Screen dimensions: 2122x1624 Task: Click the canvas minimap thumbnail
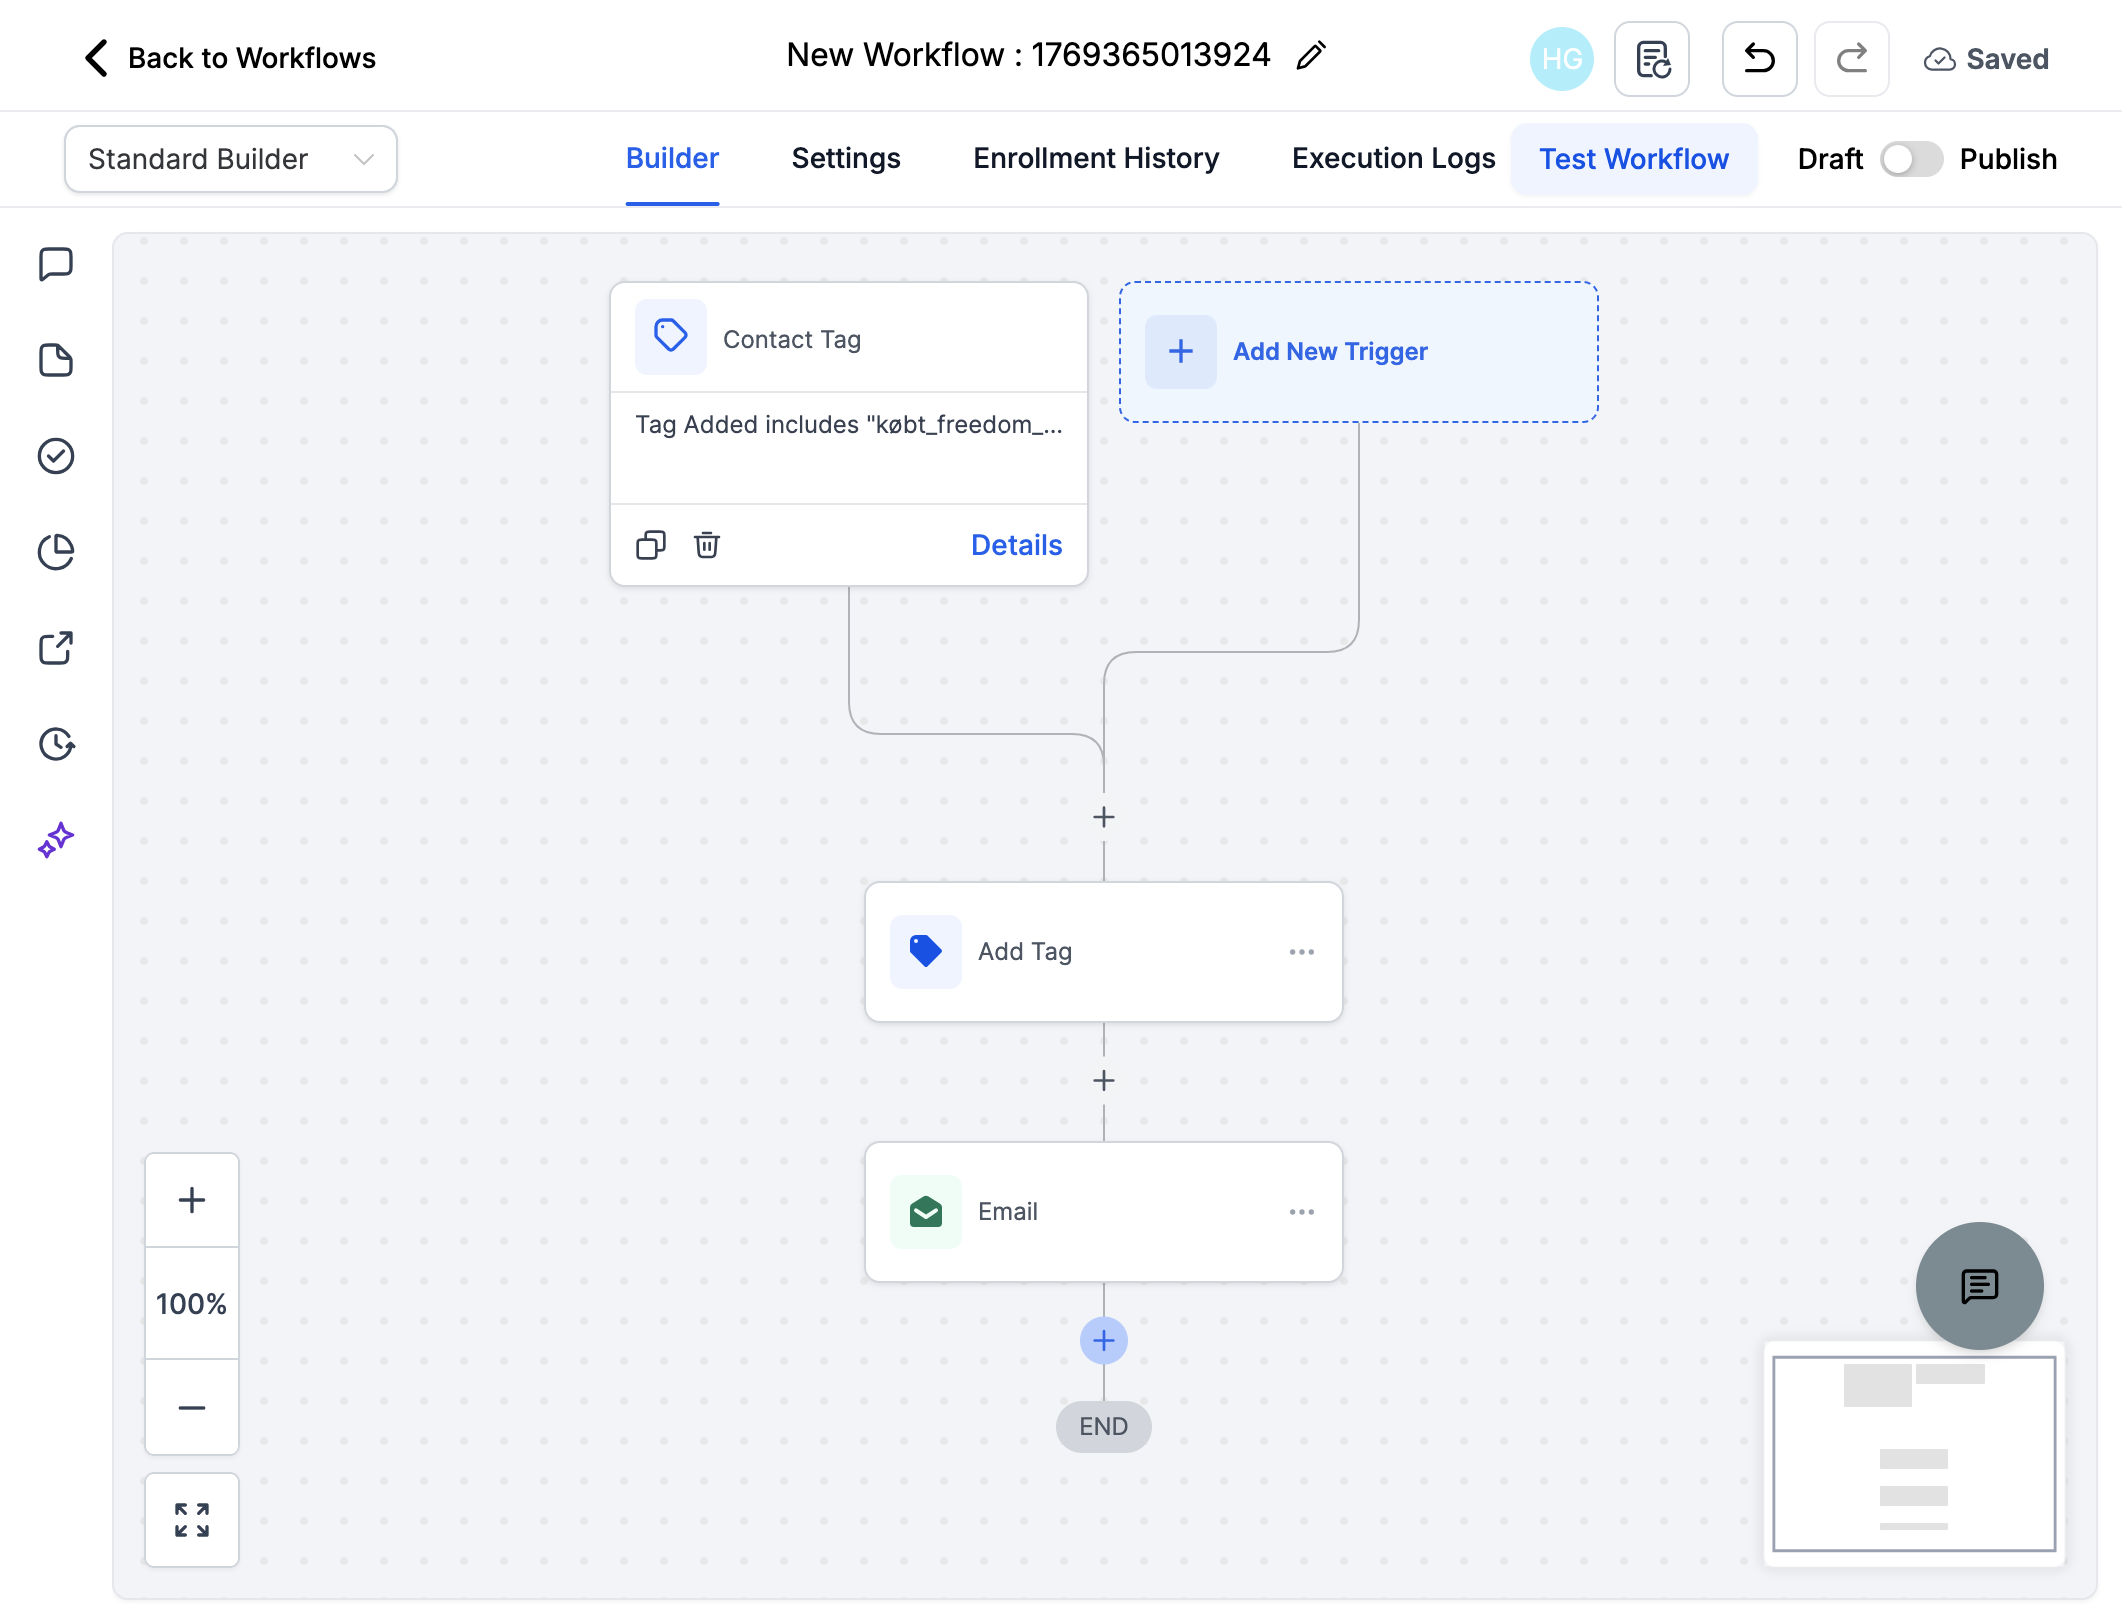tap(1914, 1454)
